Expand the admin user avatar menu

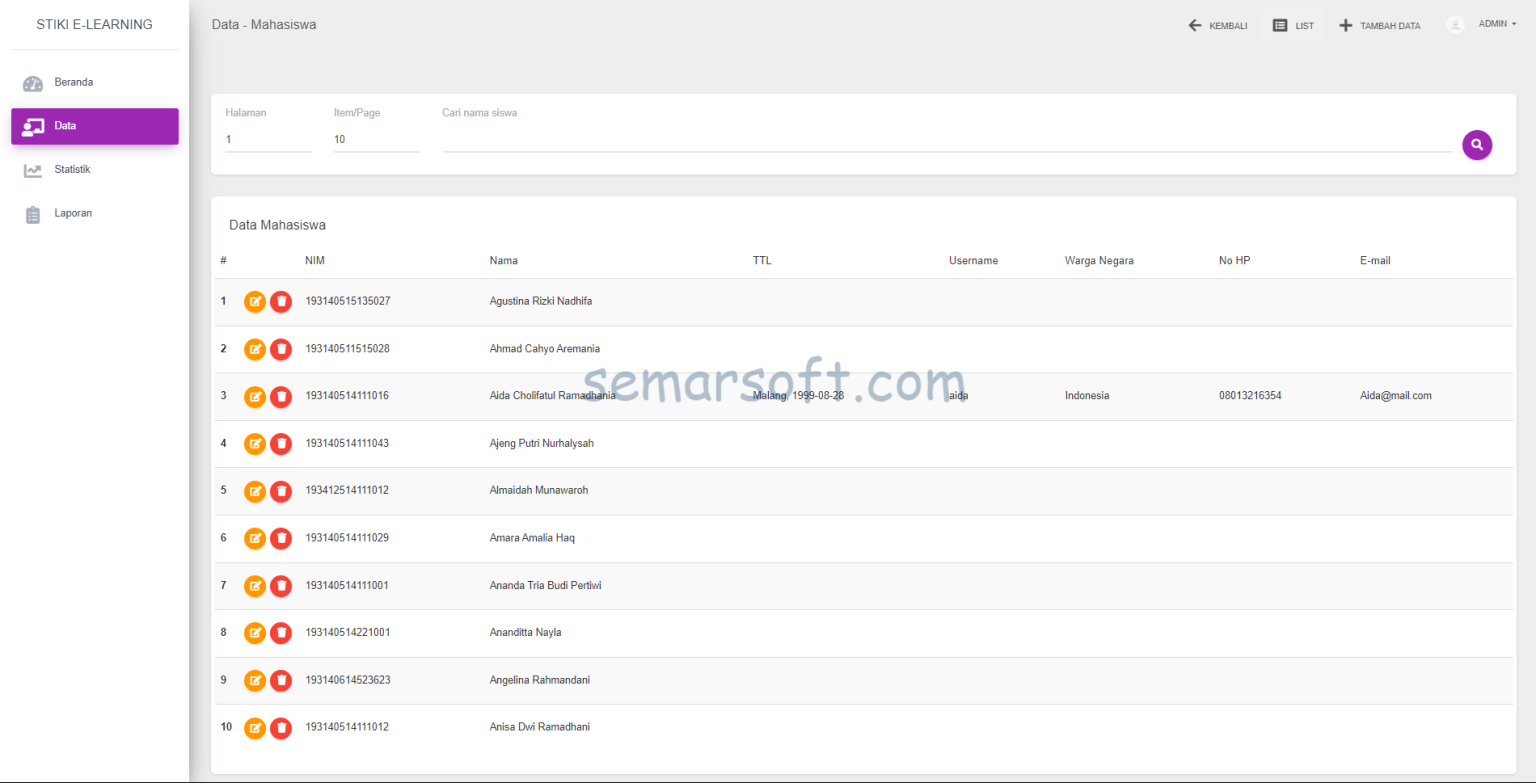click(1455, 24)
